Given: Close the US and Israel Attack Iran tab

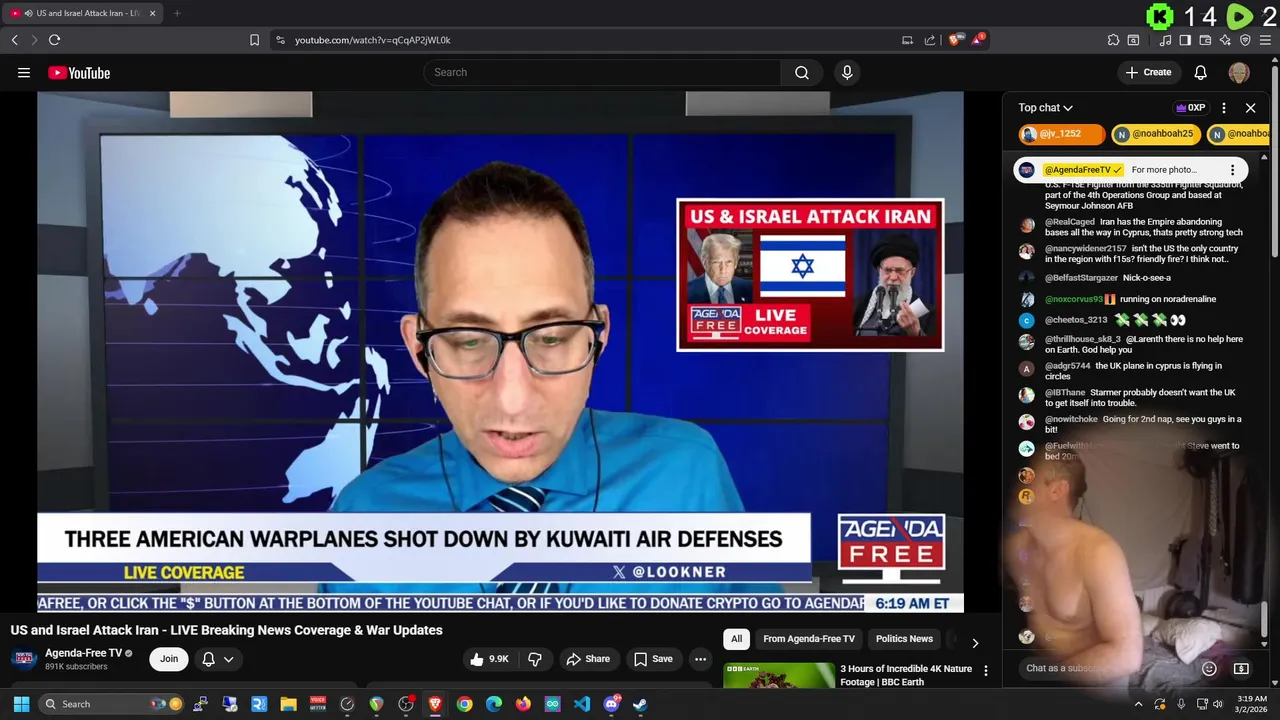Looking at the screenshot, I should [x=152, y=13].
